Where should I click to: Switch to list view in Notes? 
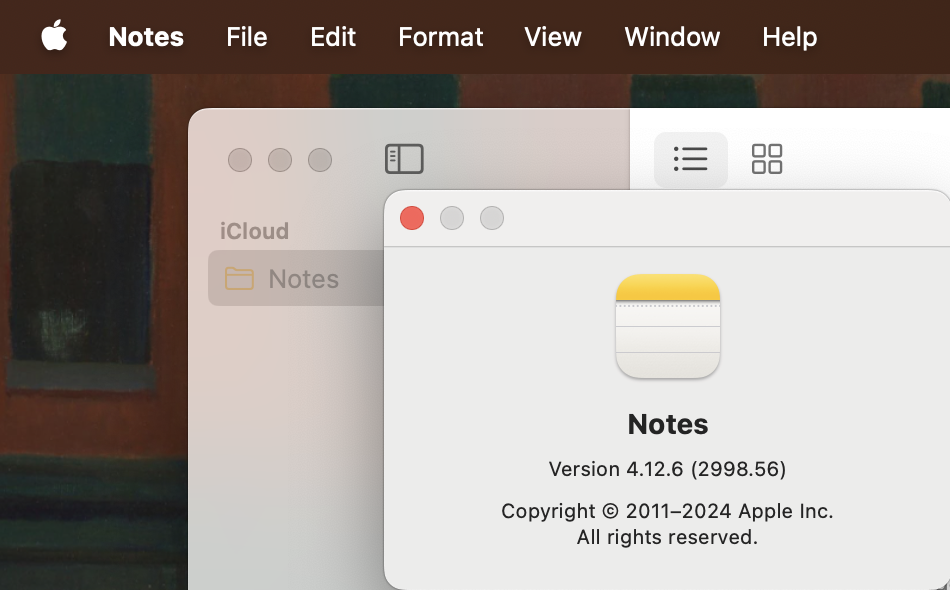691,159
